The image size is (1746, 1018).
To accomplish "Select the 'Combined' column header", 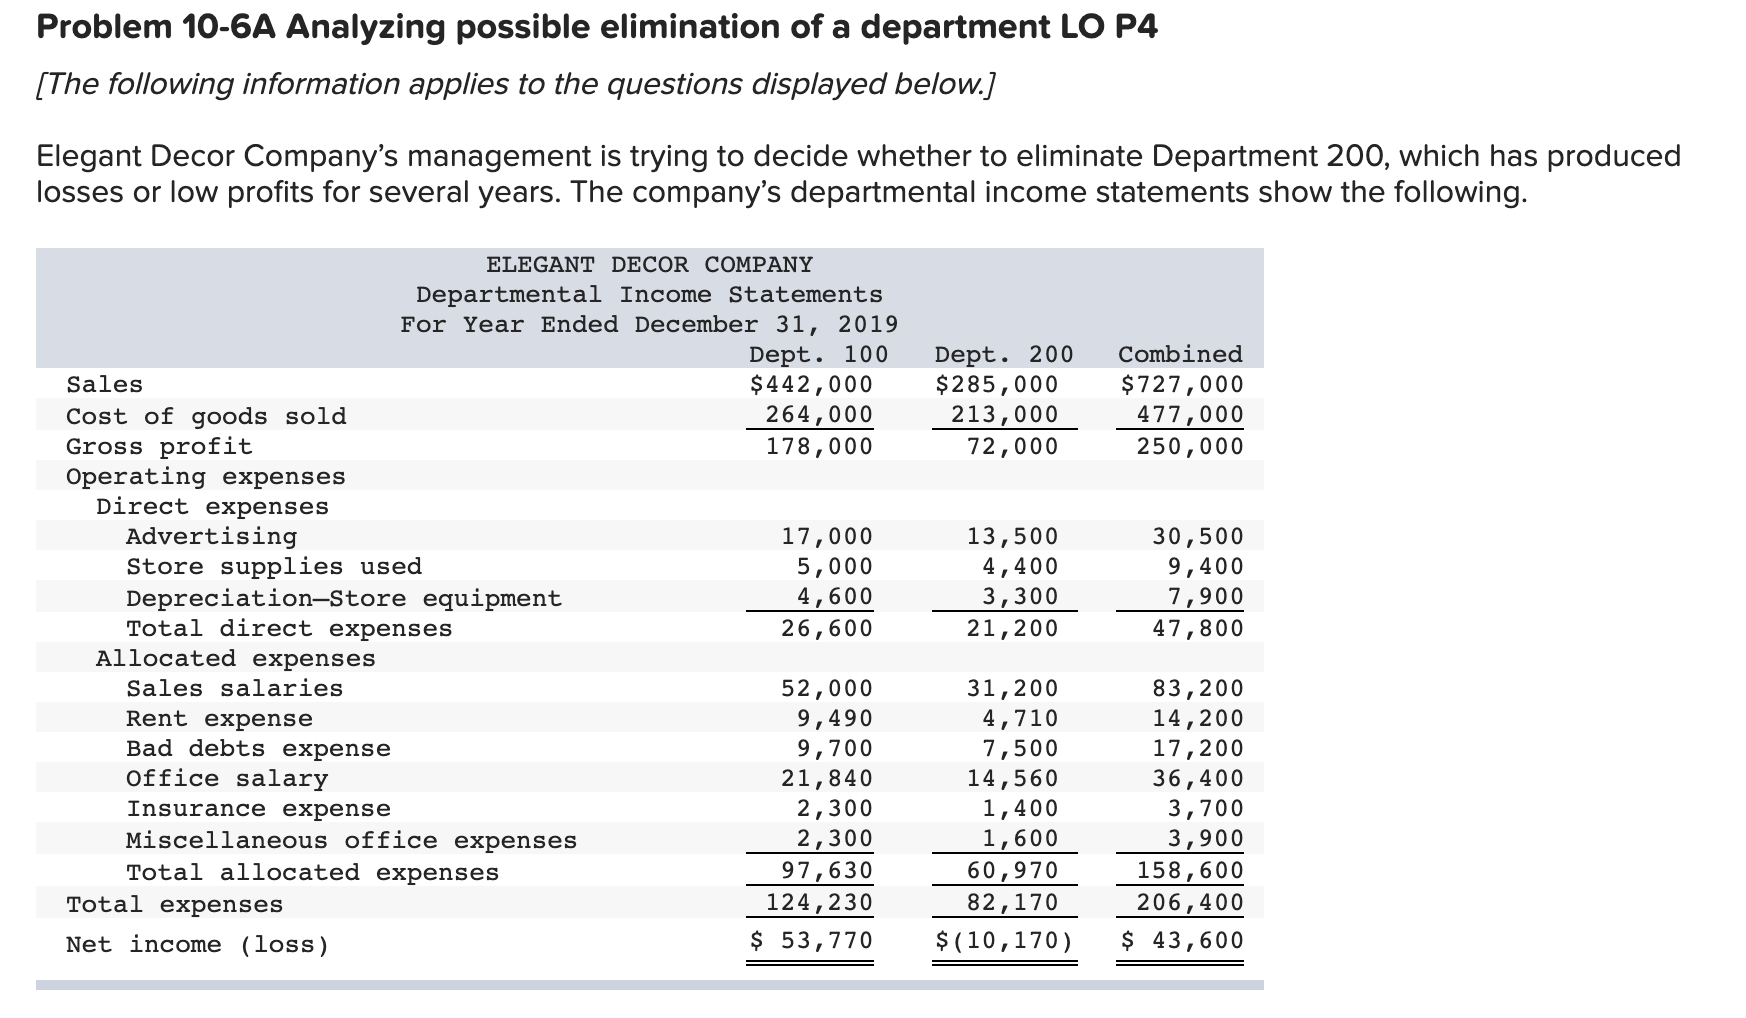I will point(1180,355).
